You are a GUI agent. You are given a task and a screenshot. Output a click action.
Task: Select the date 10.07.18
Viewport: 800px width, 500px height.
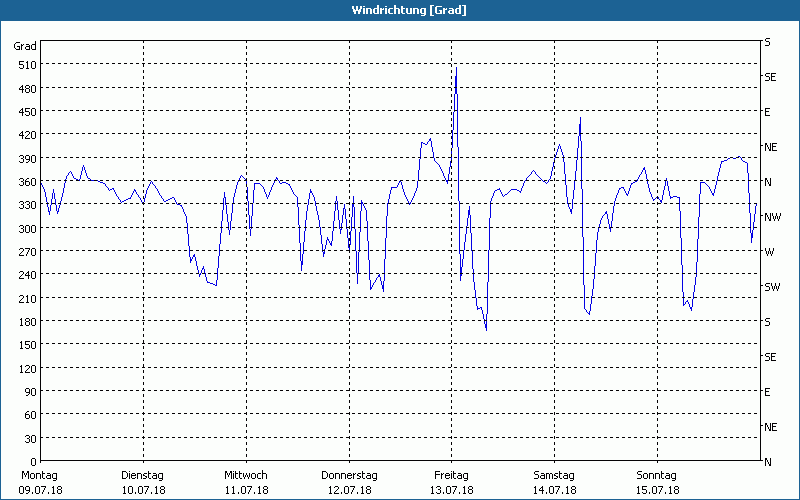click(x=143, y=490)
